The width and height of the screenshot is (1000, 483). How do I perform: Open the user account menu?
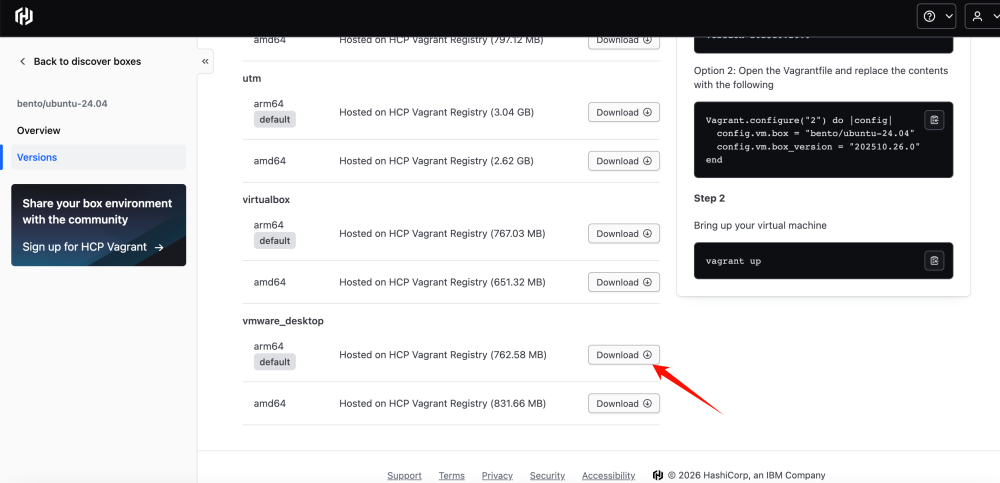tap(983, 17)
